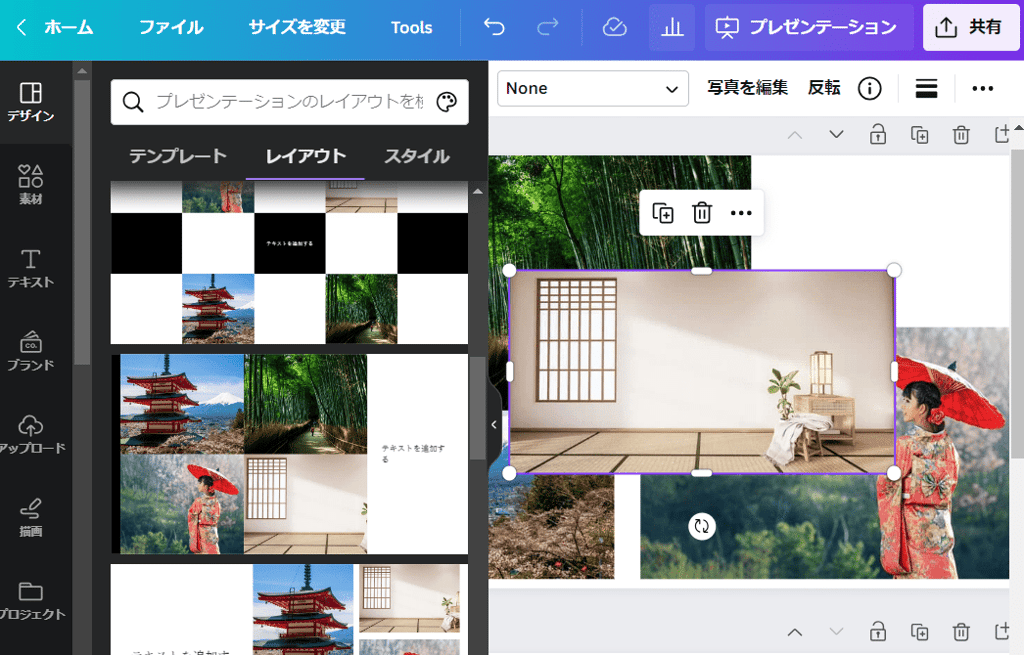The image size is (1024, 655).
Task: Open the ファイル menu
Action: (x=171, y=27)
